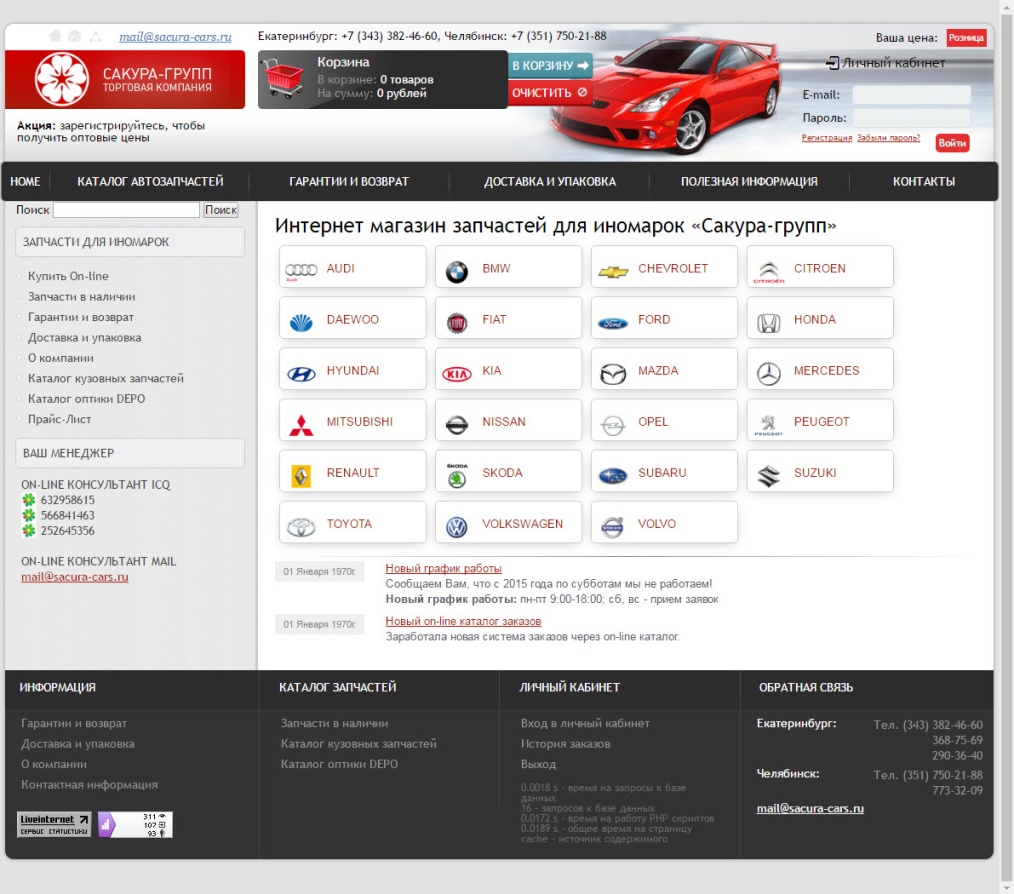Click the Daewoo logo icon
This screenshot has width=1014, height=894.
(x=301, y=322)
